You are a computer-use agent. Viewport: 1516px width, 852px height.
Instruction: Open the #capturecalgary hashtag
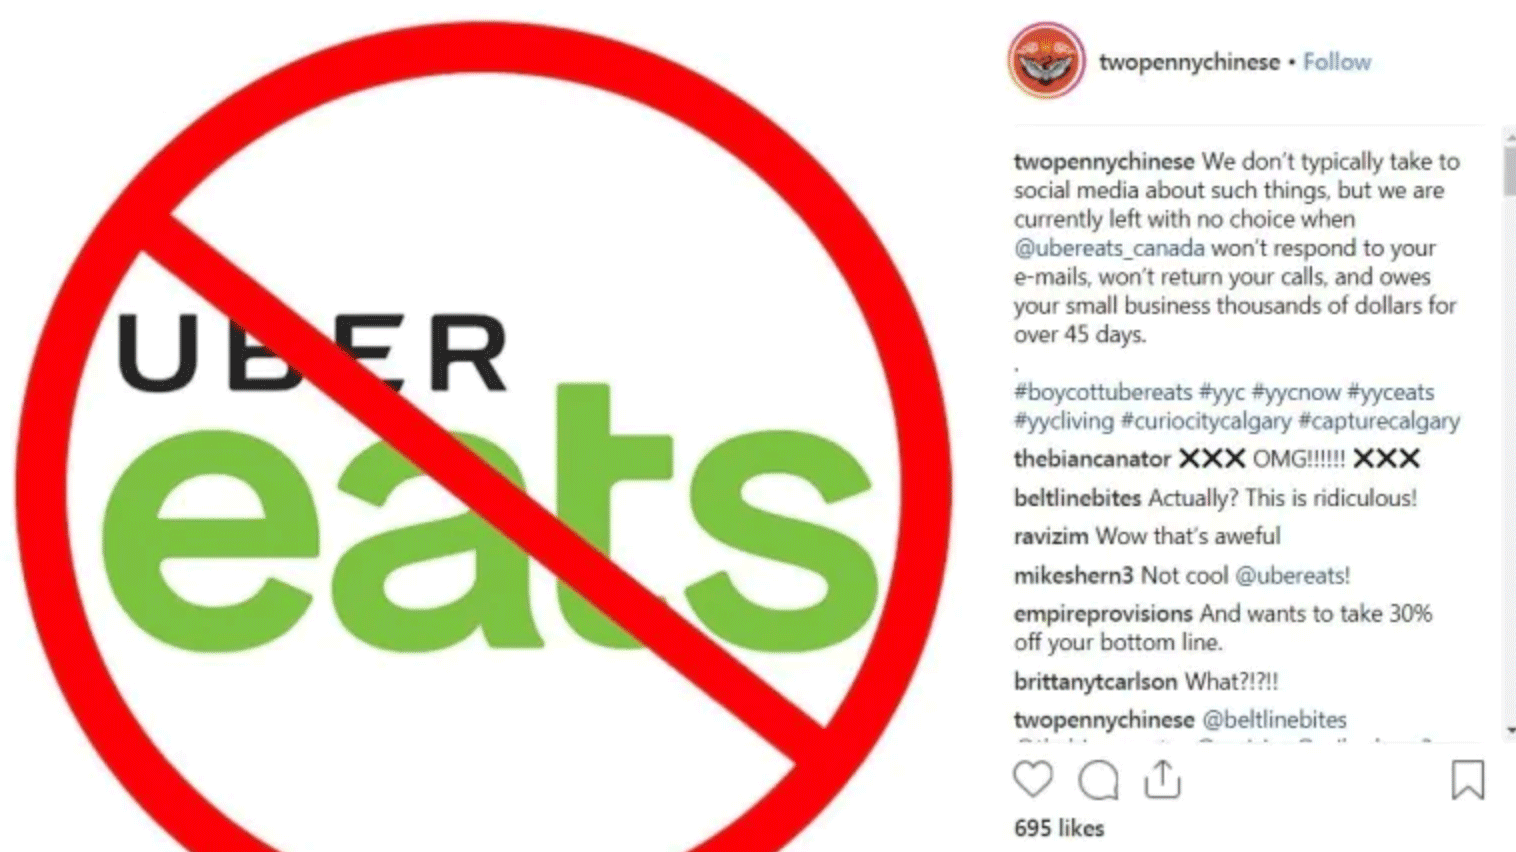tap(1379, 421)
